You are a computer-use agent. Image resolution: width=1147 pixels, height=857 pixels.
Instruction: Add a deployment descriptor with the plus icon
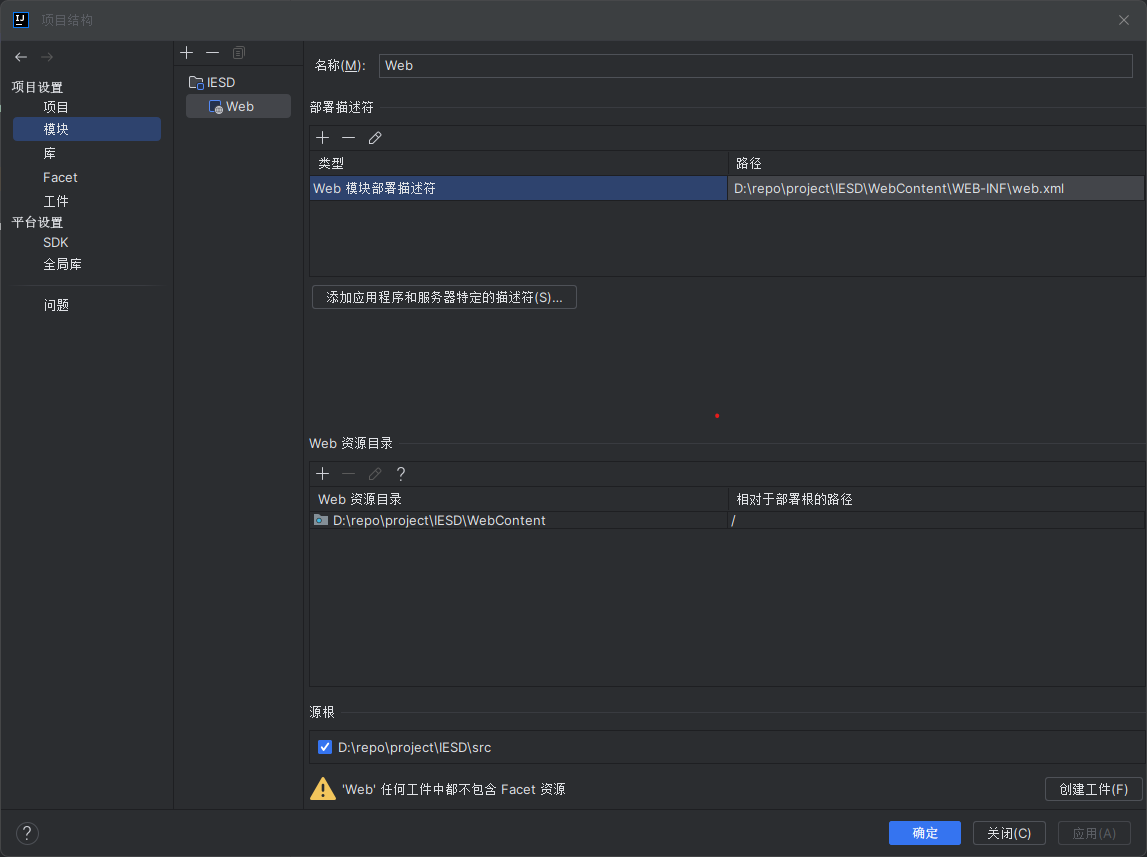[323, 137]
